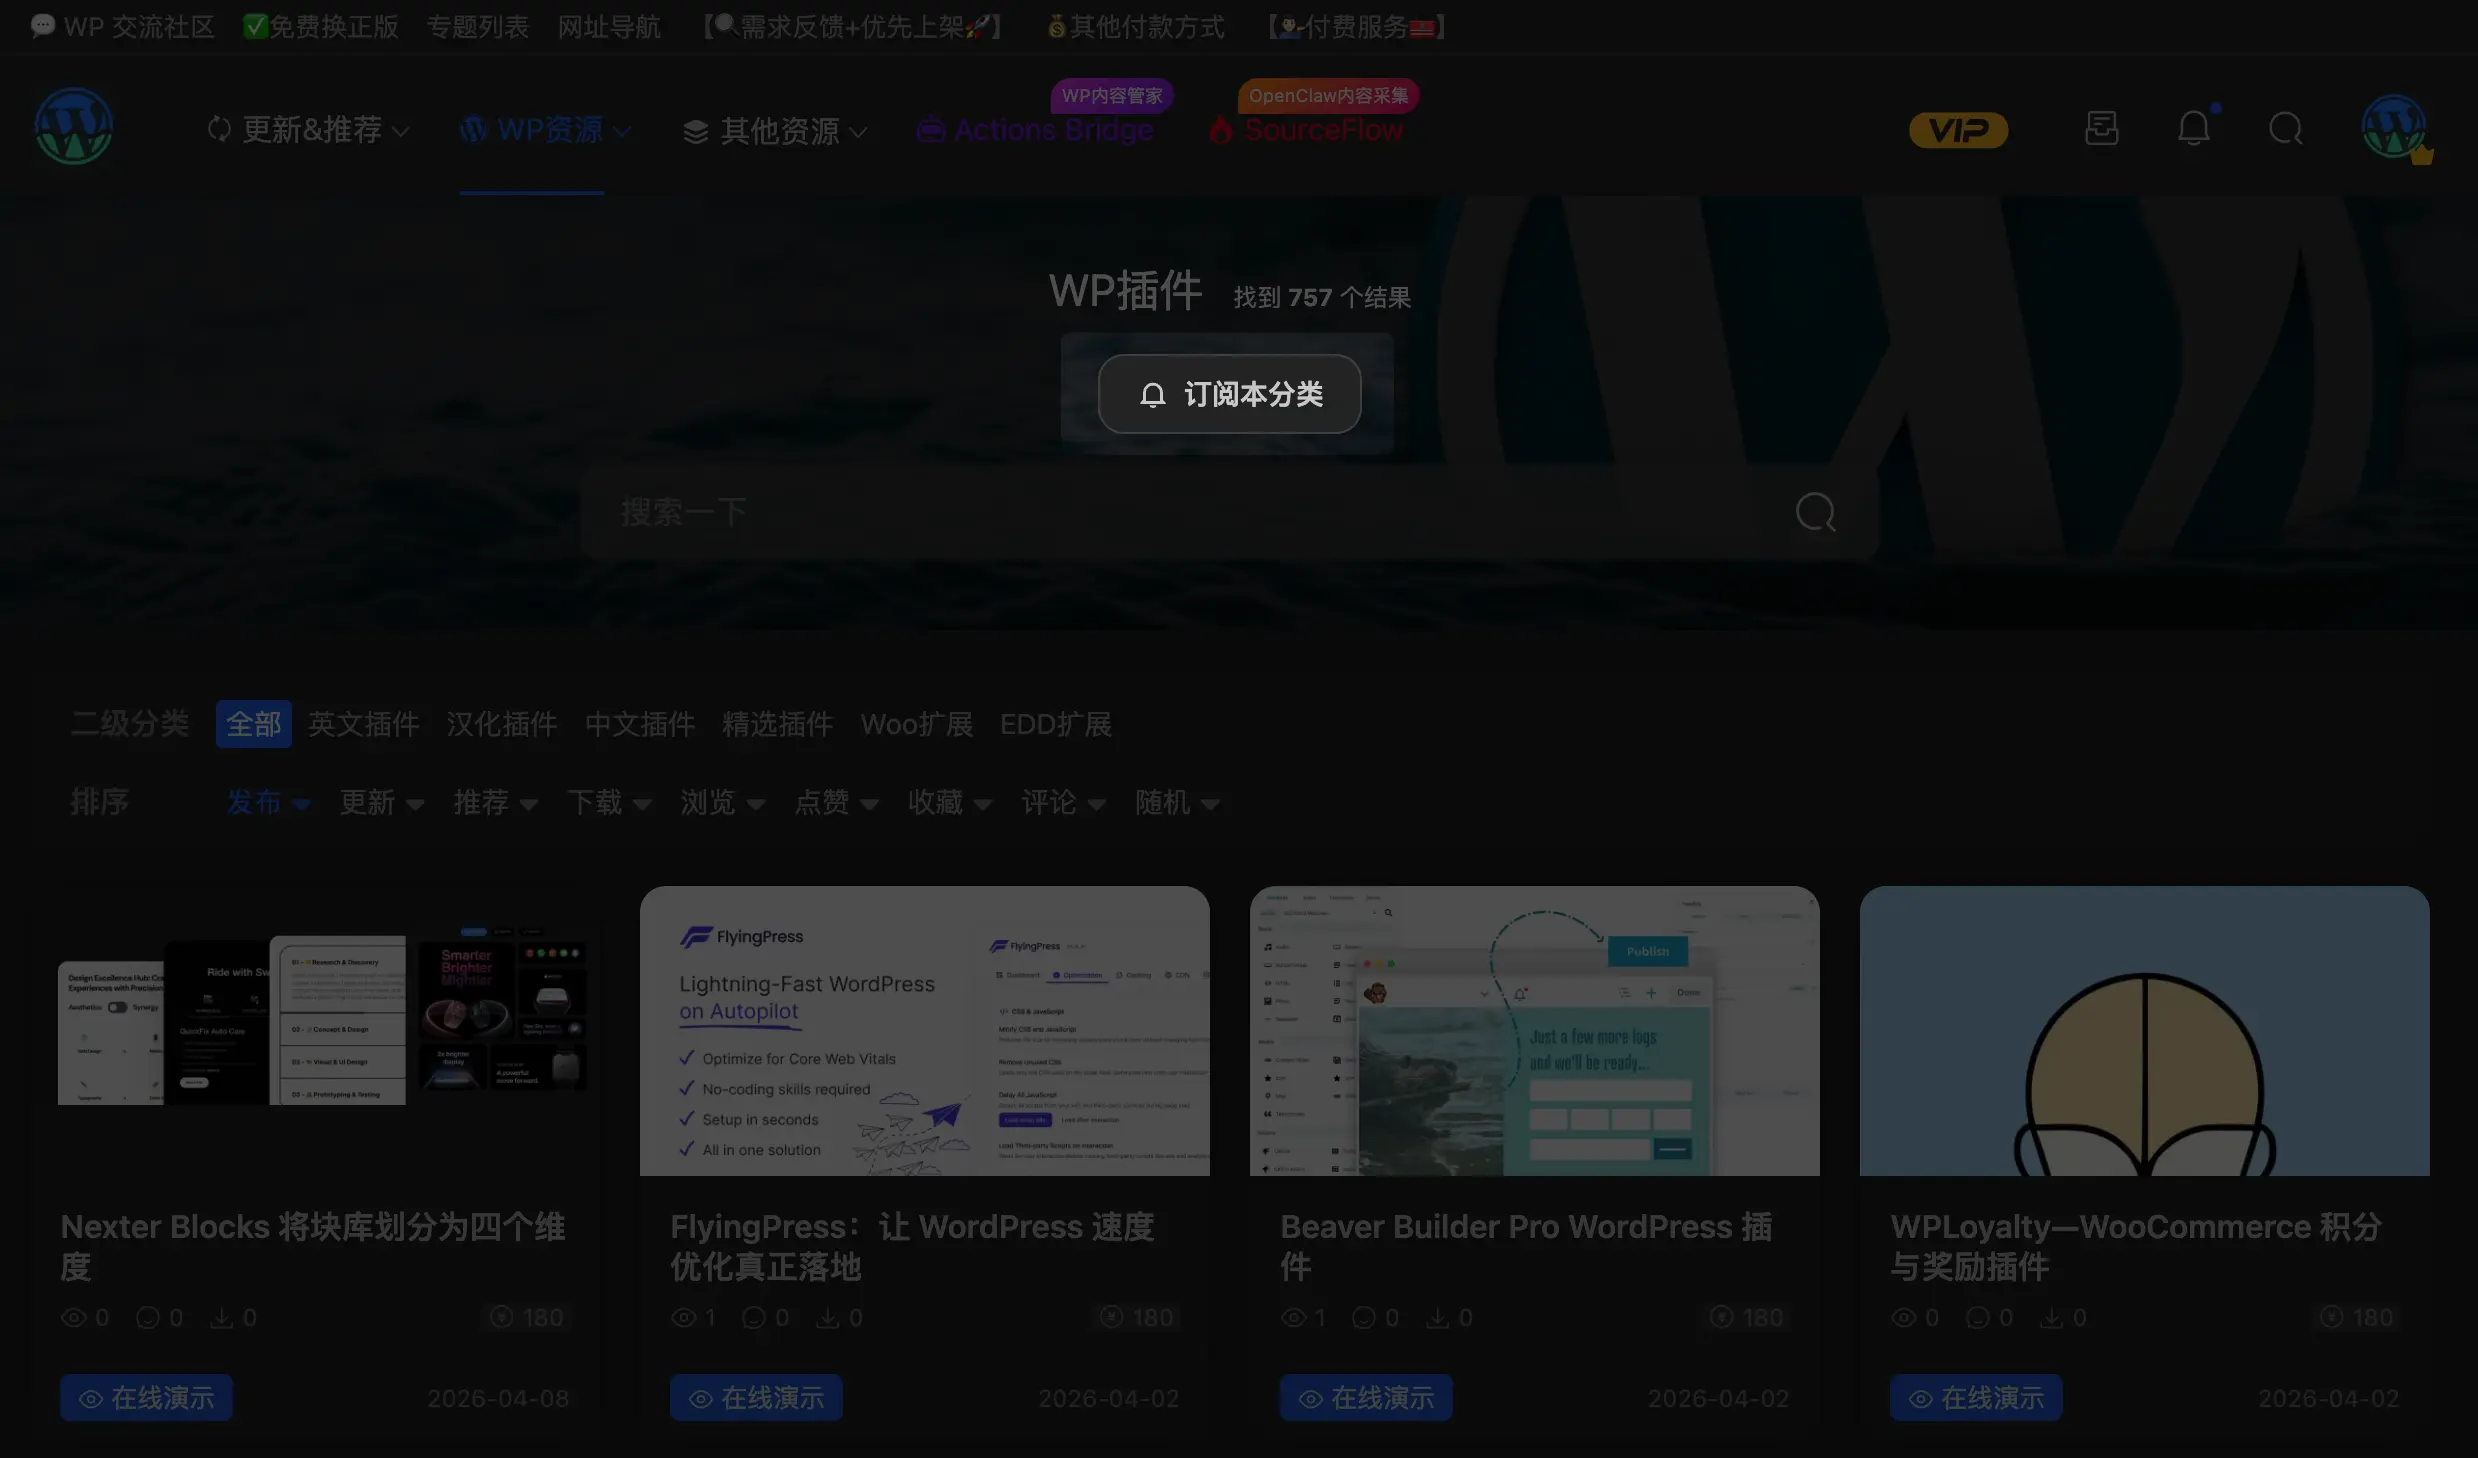The height and width of the screenshot is (1458, 2478).
Task: Open the VIP membership badge
Action: pyautogui.click(x=1958, y=130)
